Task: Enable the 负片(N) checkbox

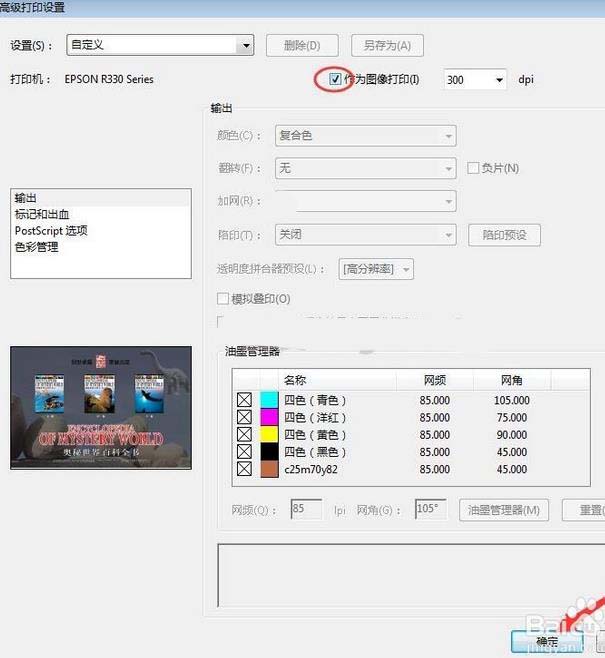Action: [473, 168]
